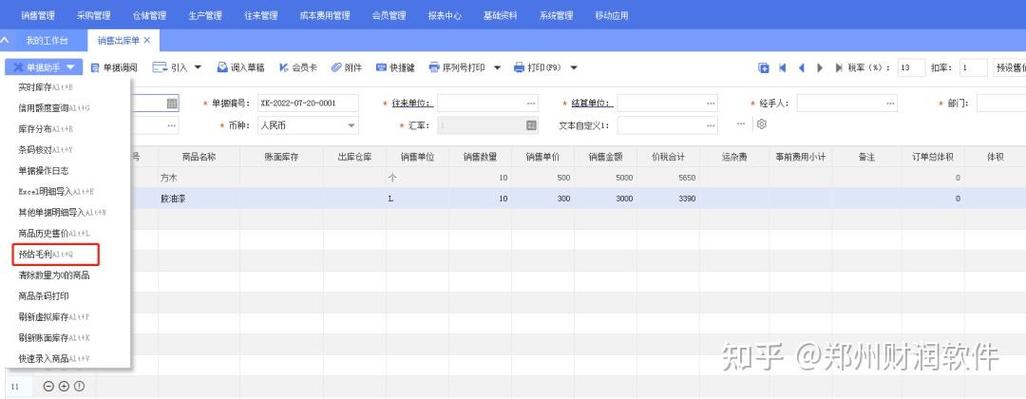The image size is (1026, 399).
Task: Click the minus circle row-remove icon
Action: tap(48, 386)
